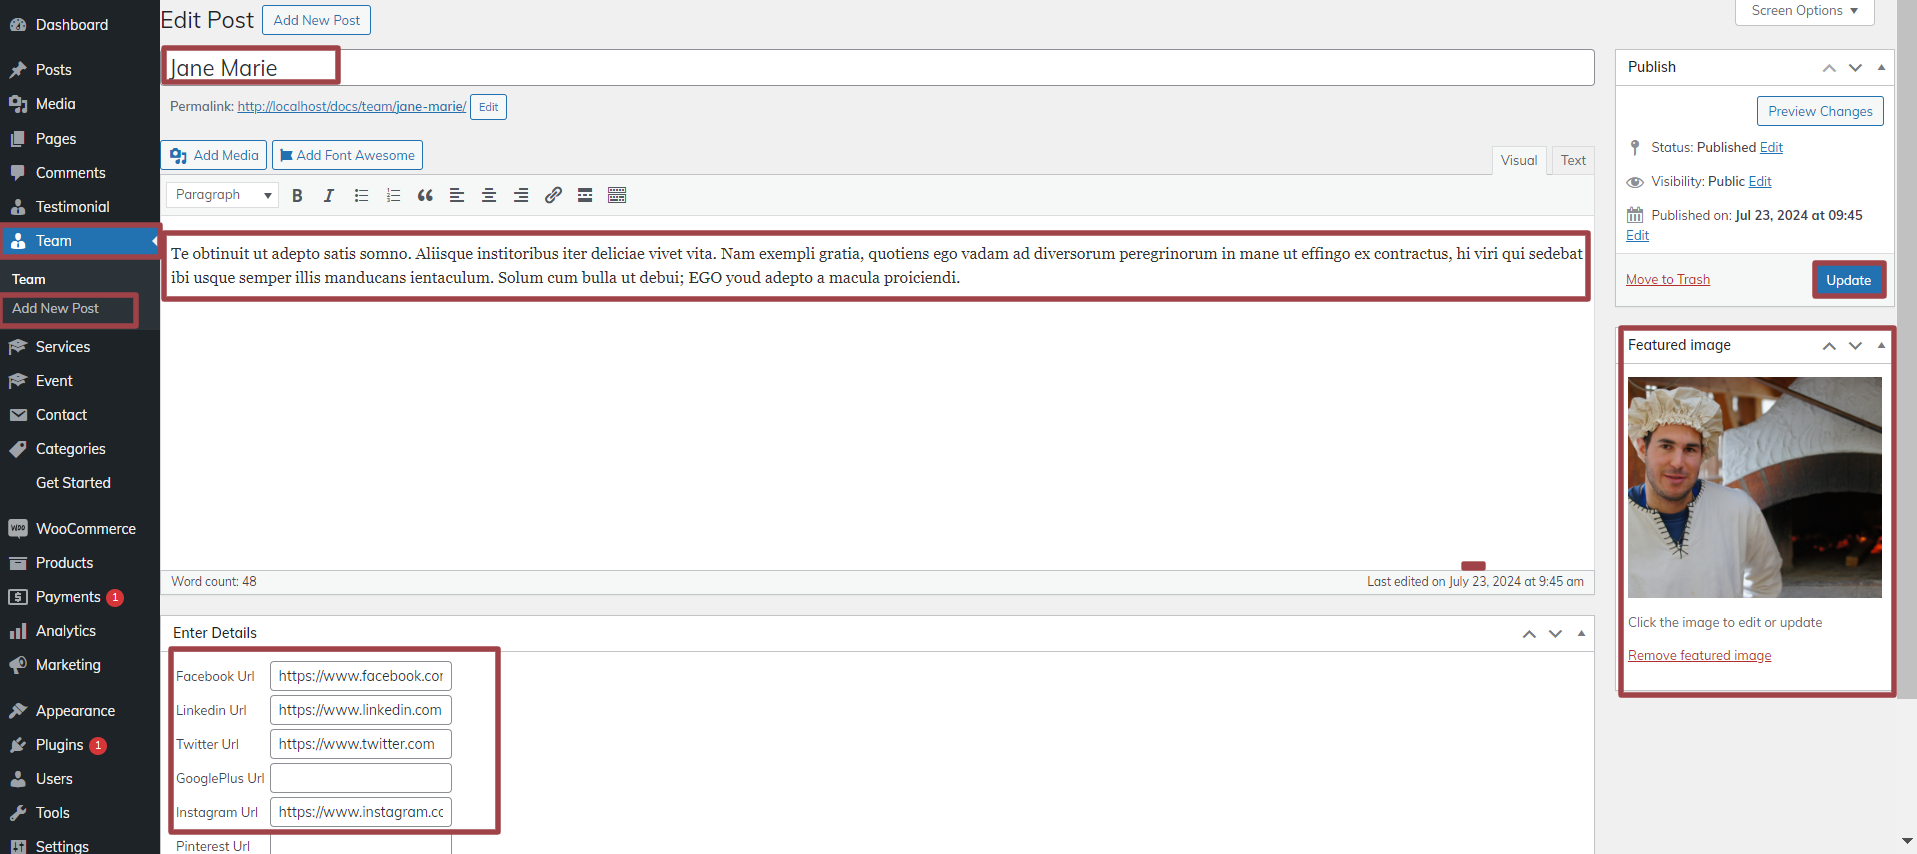Image resolution: width=1917 pixels, height=854 pixels.
Task: Insert a numbered list
Action: click(393, 195)
